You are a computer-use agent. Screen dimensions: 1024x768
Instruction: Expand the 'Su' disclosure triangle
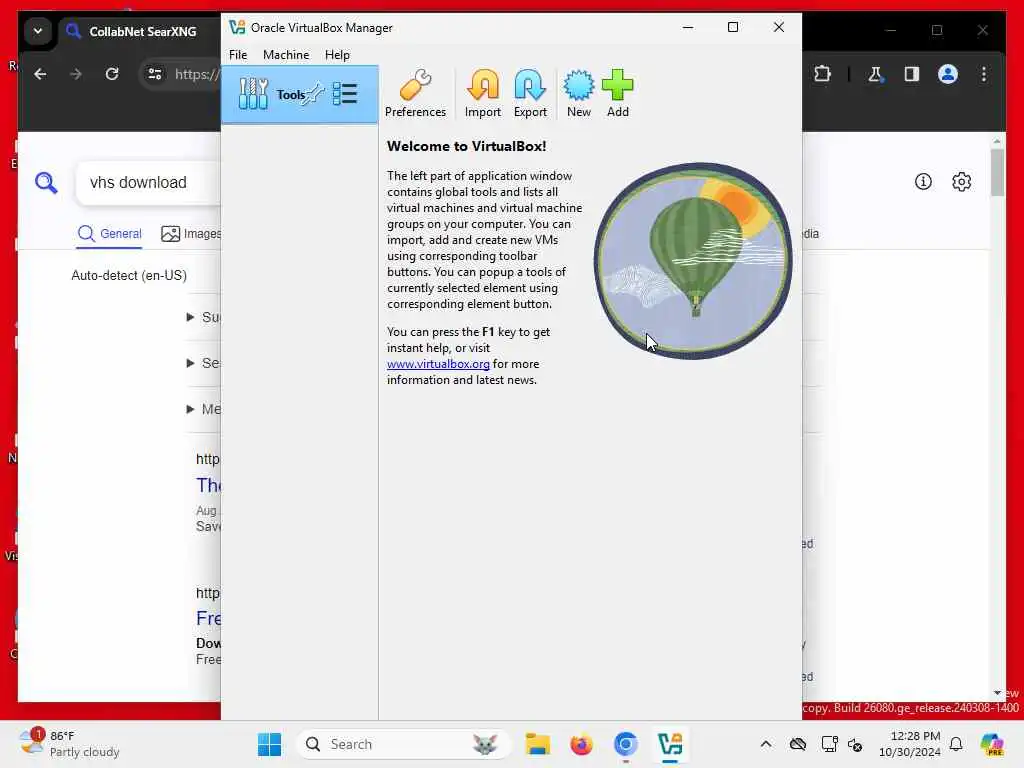point(190,317)
